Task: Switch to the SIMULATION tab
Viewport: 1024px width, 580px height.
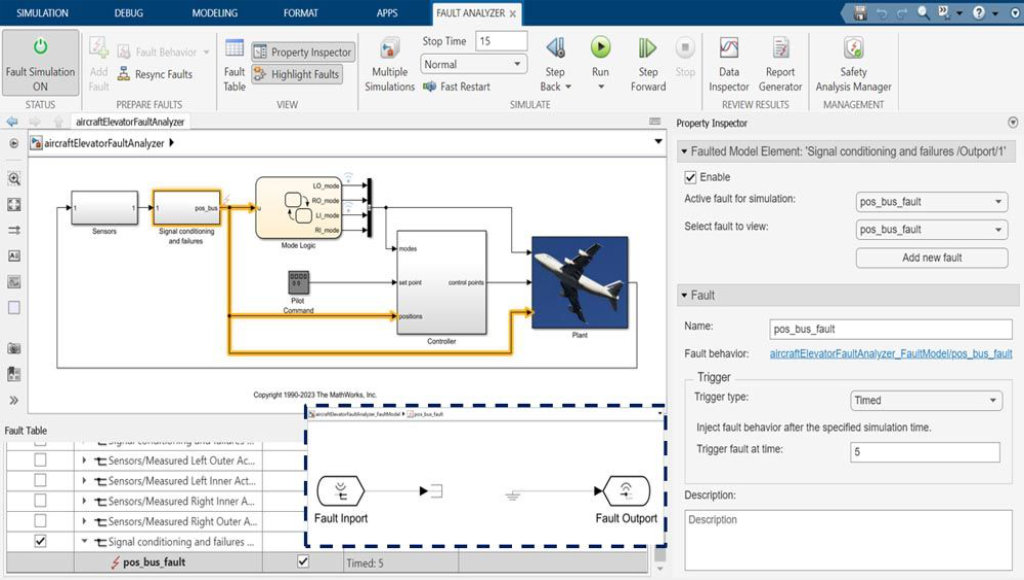Action: (x=42, y=12)
